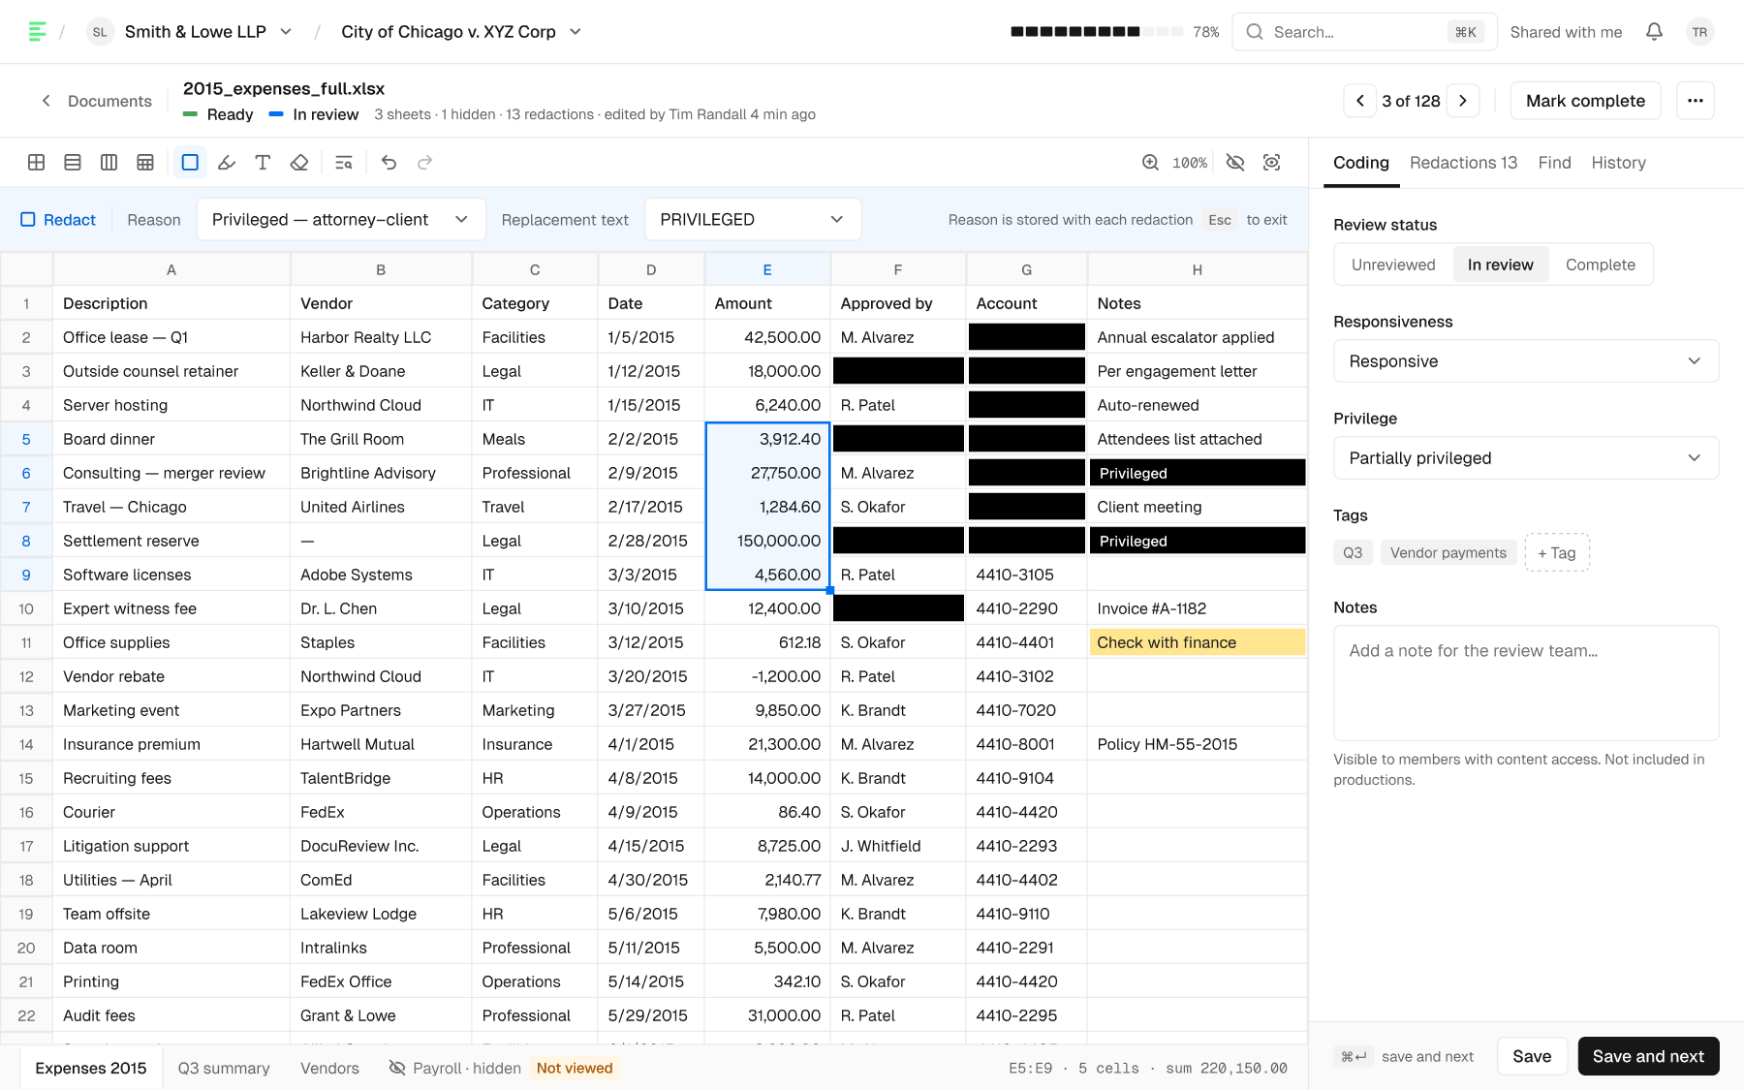This screenshot has height=1090, width=1744.
Task: Go back to Documents
Action: pos(96,101)
